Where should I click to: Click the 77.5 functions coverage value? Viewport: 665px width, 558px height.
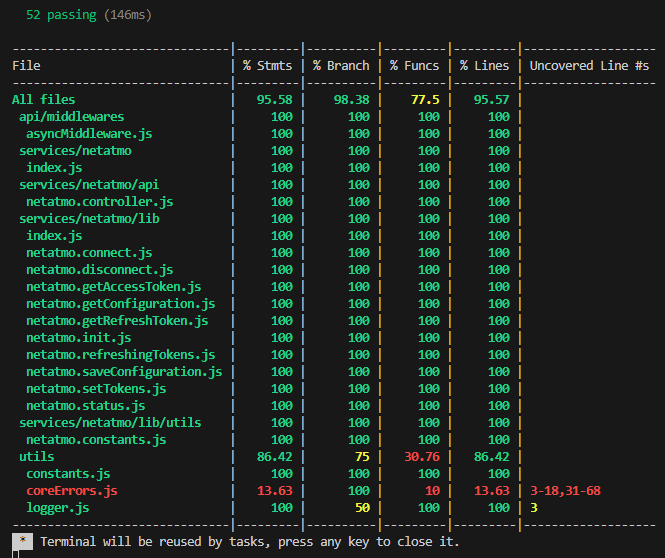(423, 100)
